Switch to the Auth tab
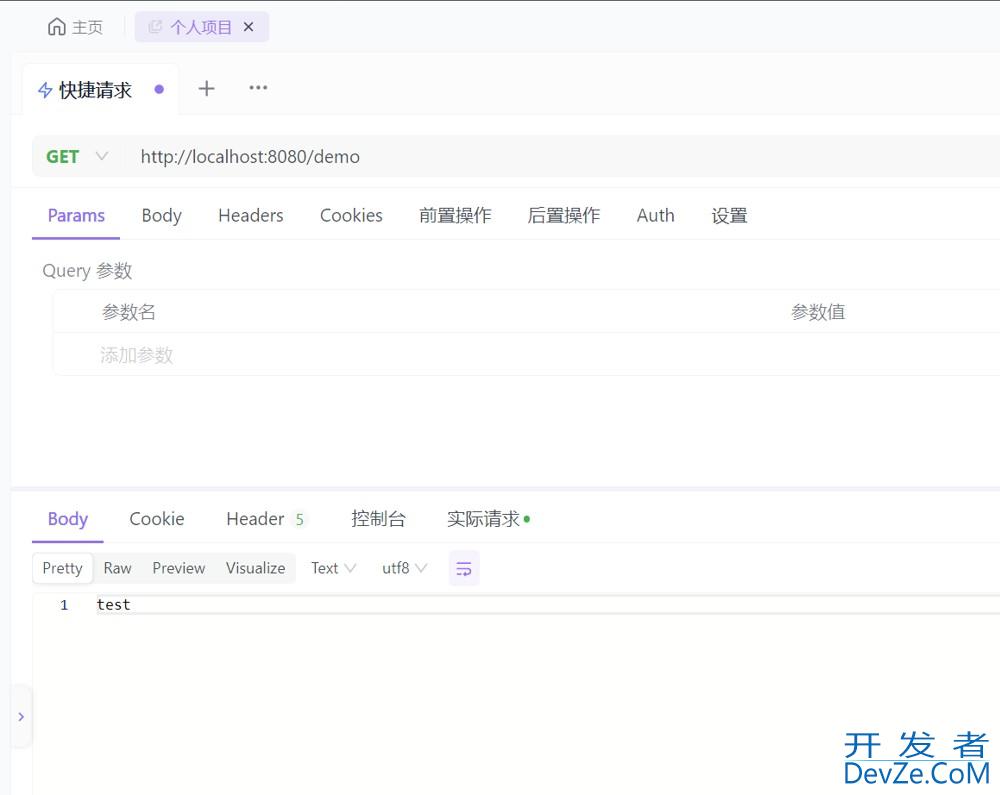The height and width of the screenshot is (795, 1000). (655, 215)
